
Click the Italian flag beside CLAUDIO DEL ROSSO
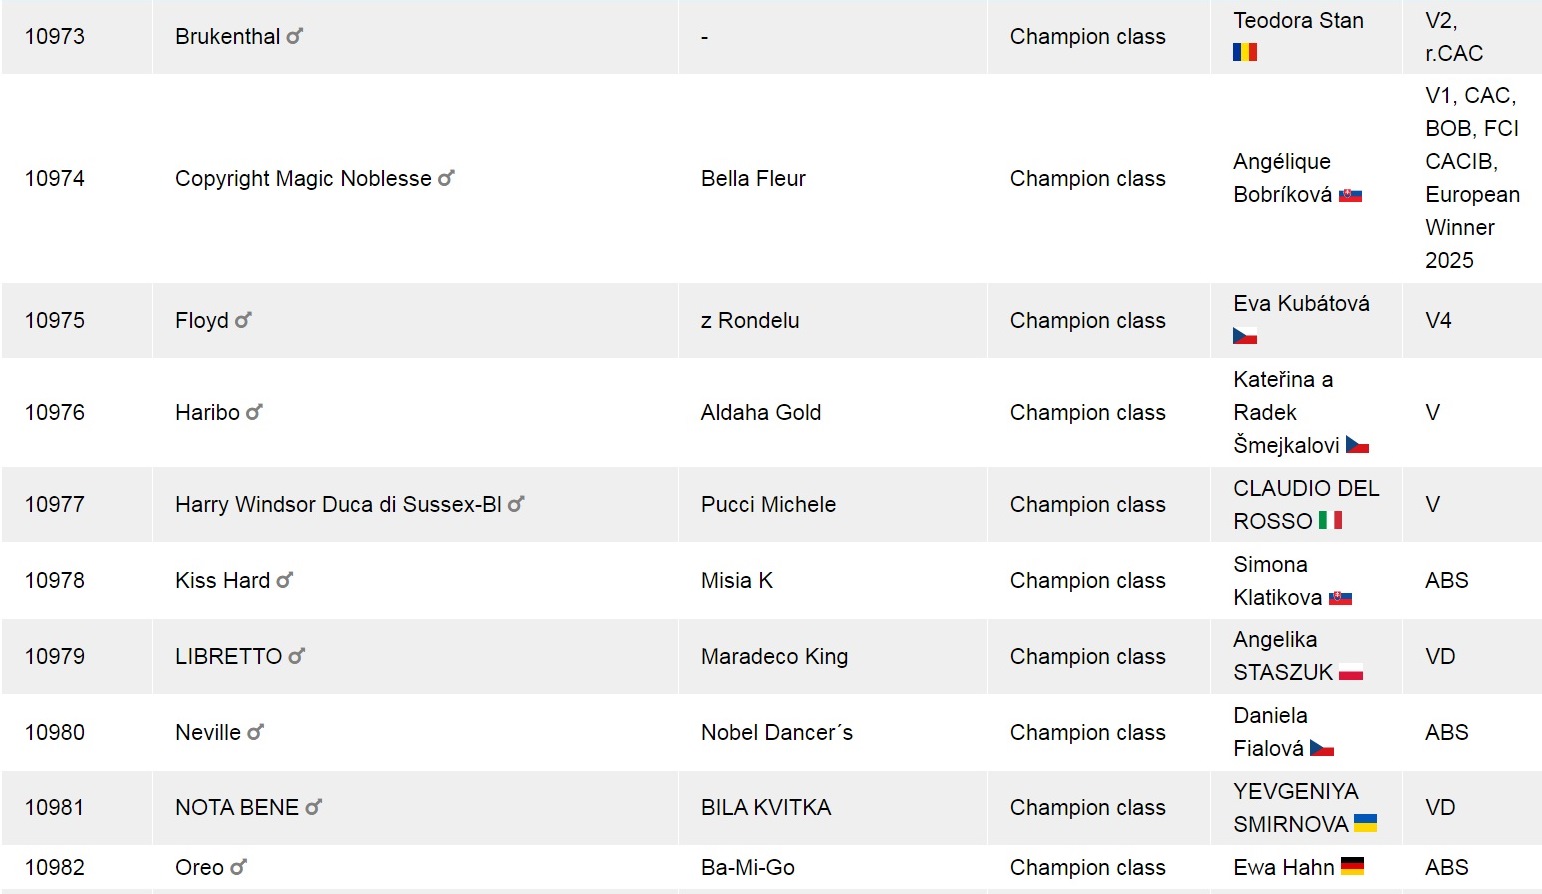[1330, 520]
